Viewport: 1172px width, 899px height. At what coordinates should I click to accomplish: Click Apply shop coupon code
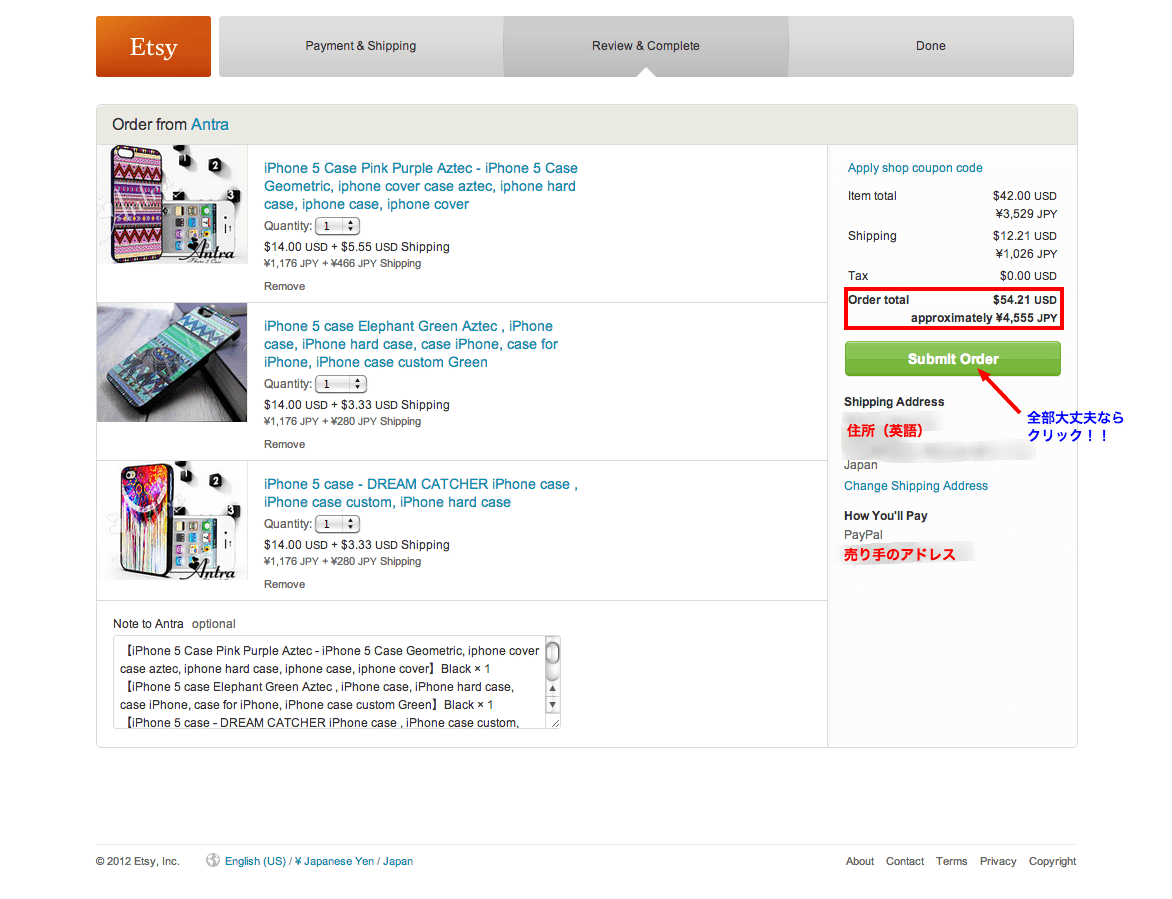[915, 168]
